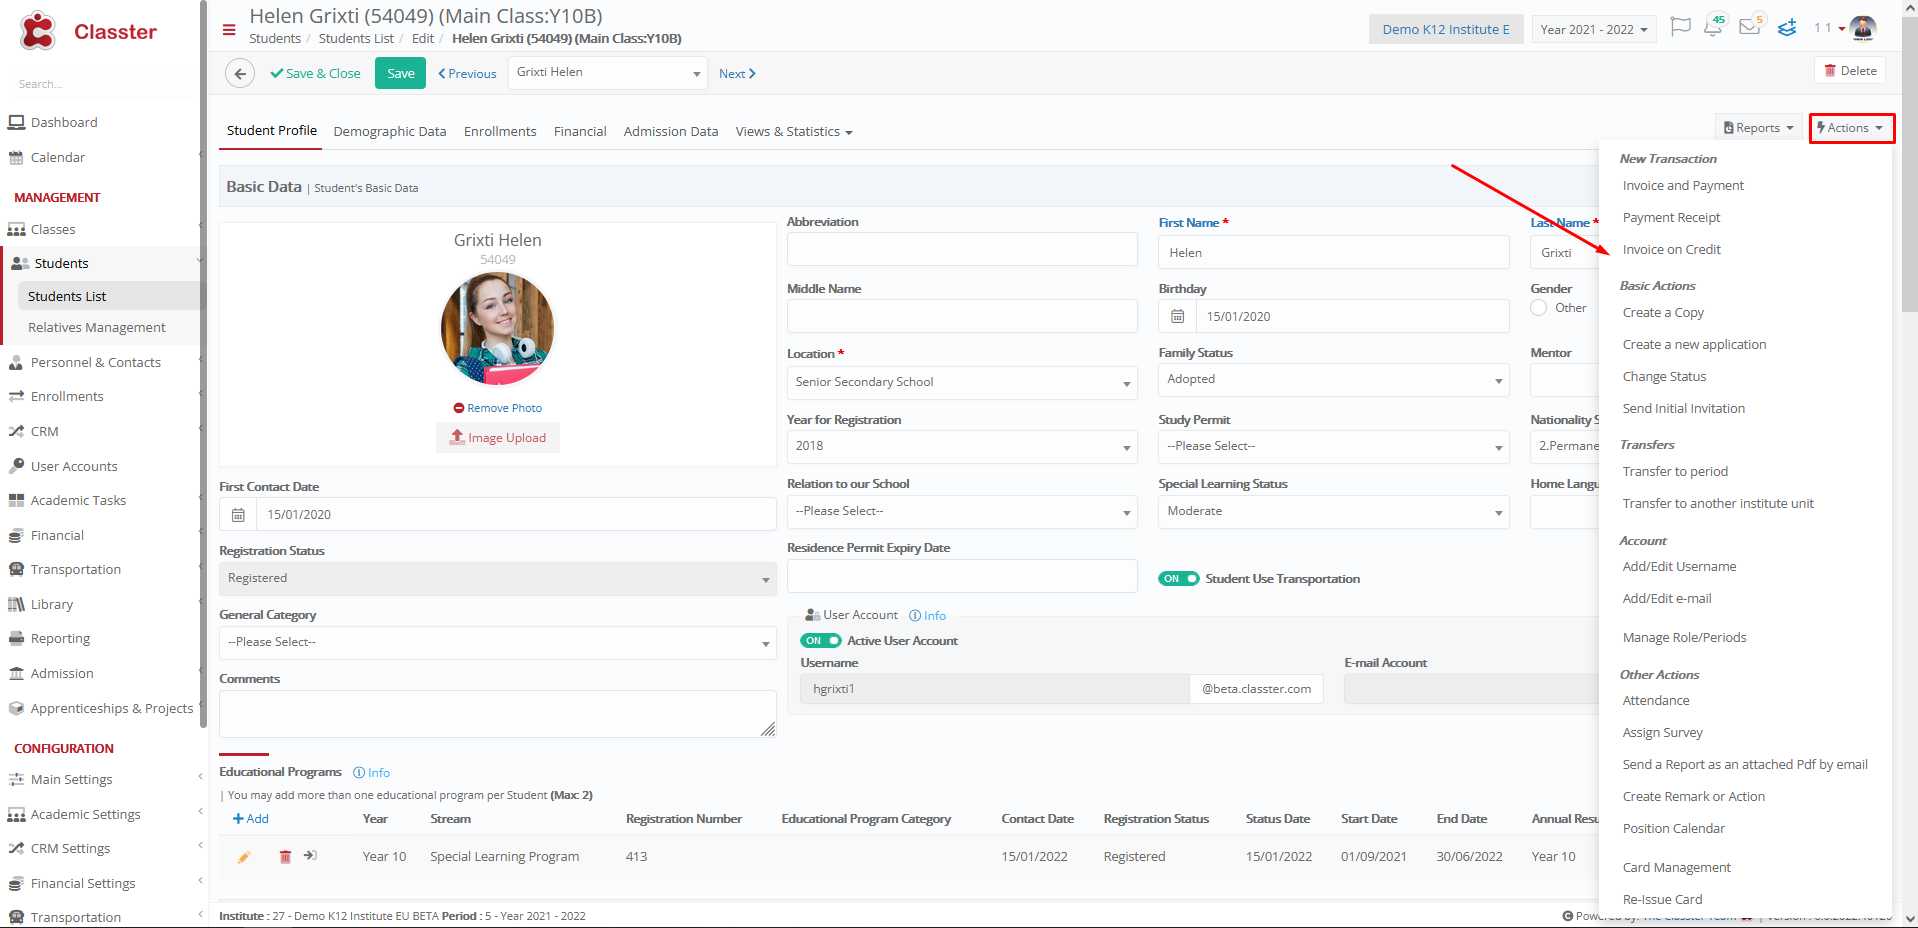Click the User Accounts key icon

(x=16, y=466)
